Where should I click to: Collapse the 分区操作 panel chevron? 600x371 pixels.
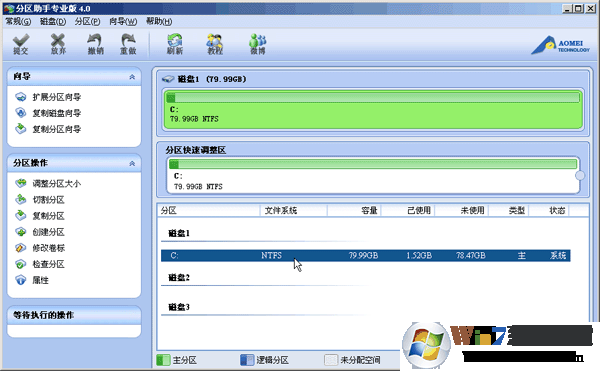coord(132,163)
